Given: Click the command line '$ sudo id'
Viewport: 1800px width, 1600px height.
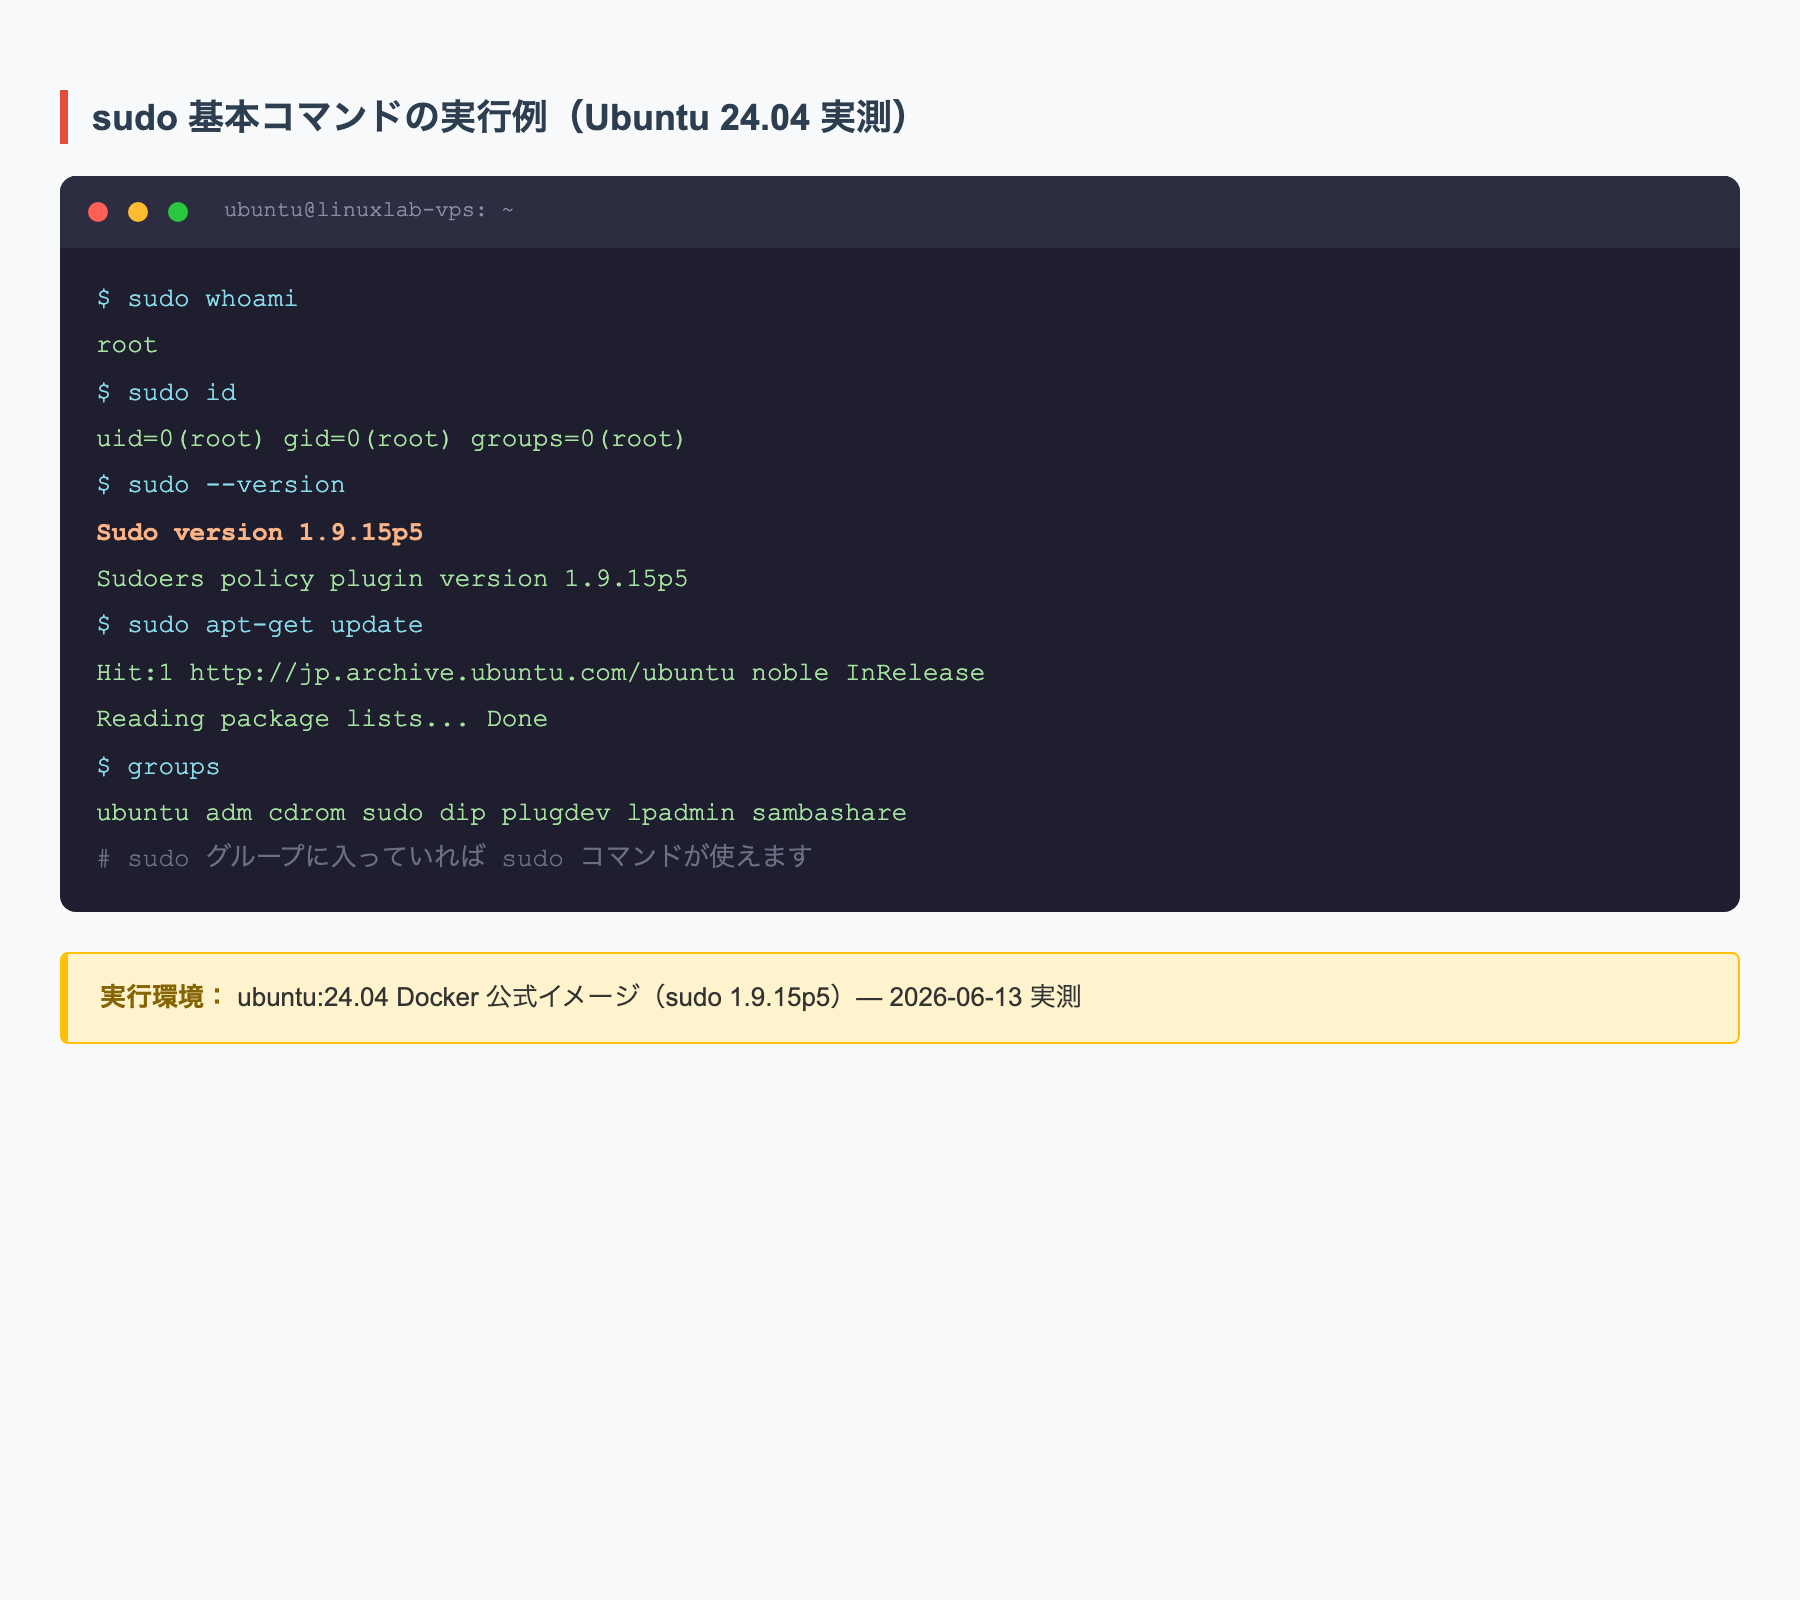Looking at the screenshot, I should (166, 393).
